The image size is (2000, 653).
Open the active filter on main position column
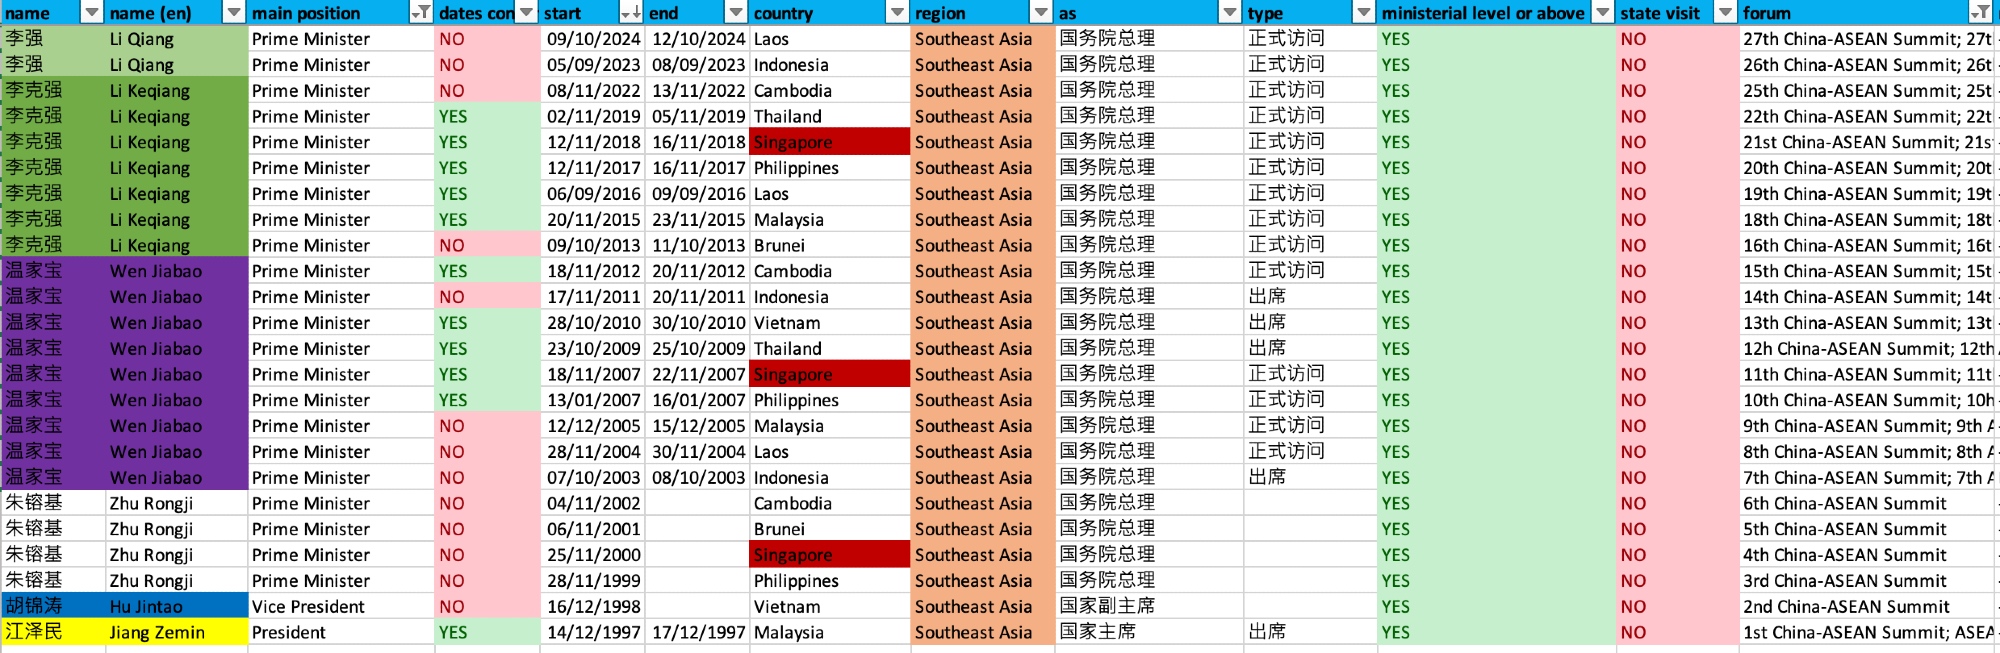(x=422, y=13)
